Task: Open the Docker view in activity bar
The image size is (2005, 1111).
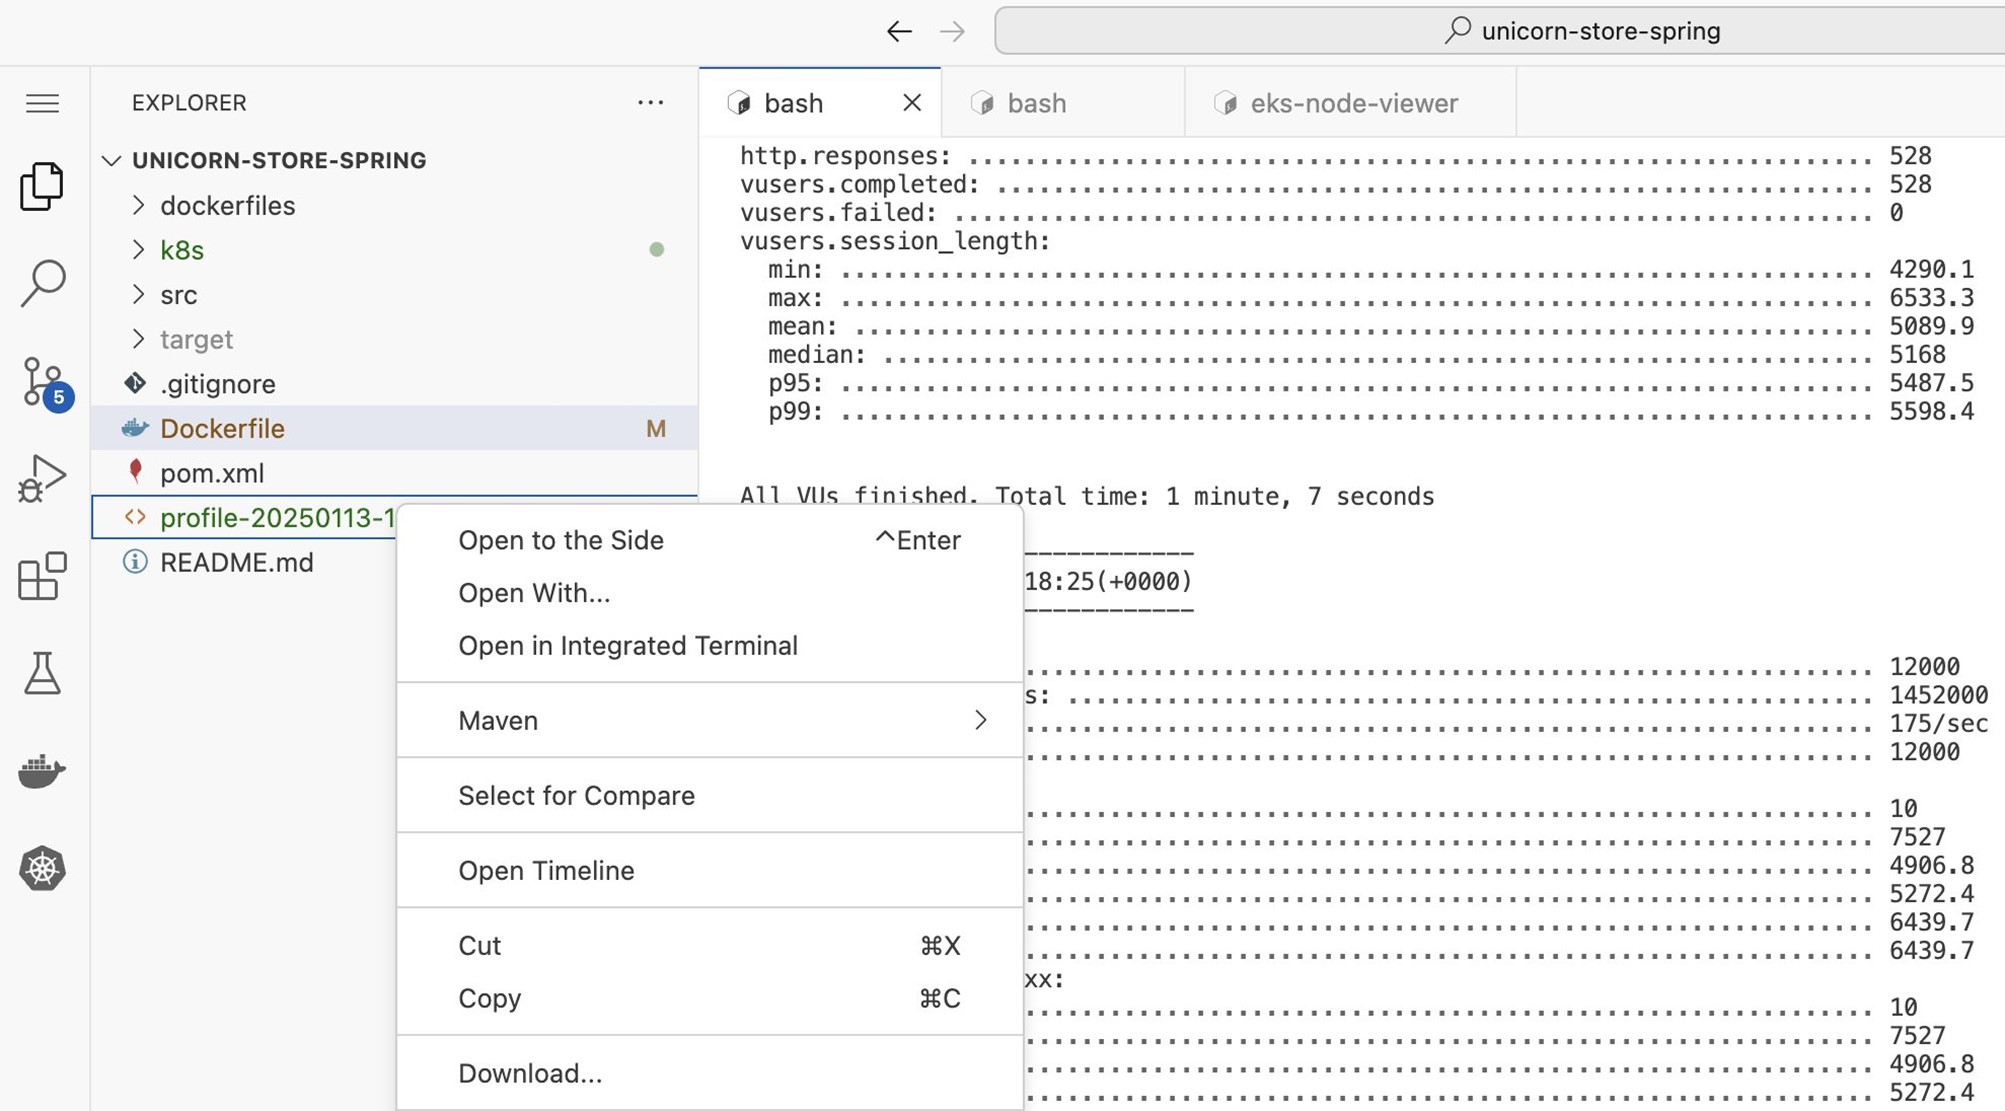Action: point(42,771)
